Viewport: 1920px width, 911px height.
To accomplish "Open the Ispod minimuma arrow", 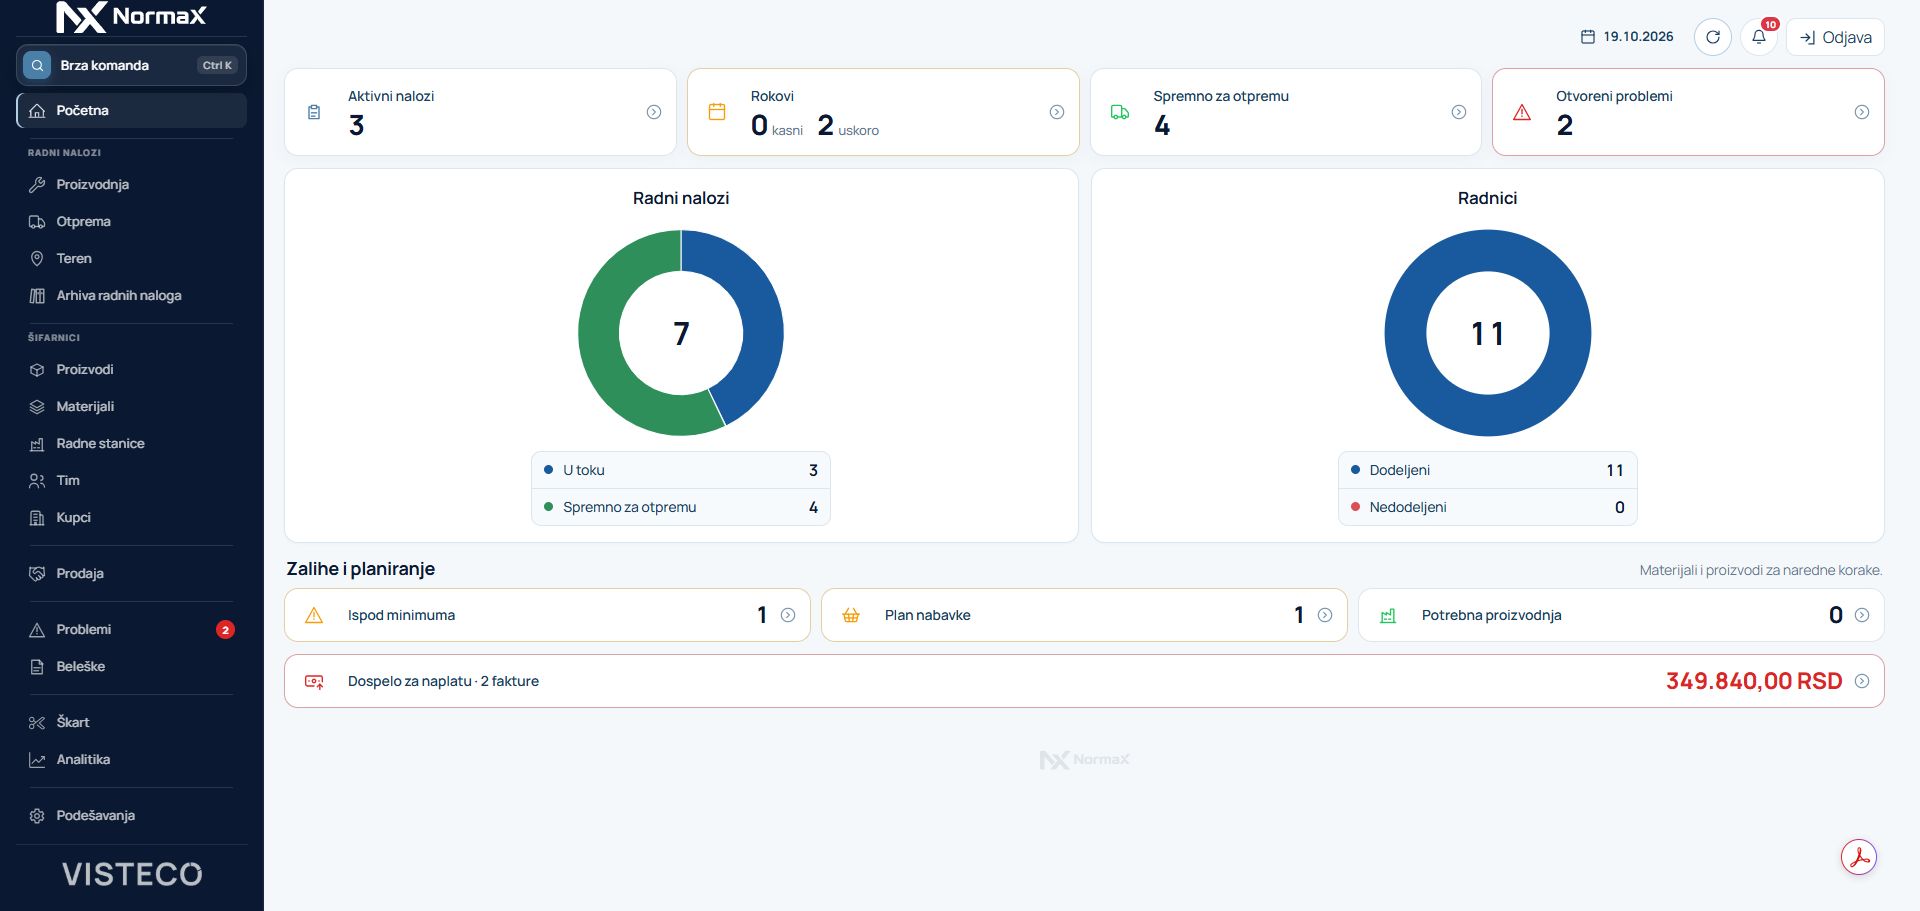I will pyautogui.click(x=788, y=615).
